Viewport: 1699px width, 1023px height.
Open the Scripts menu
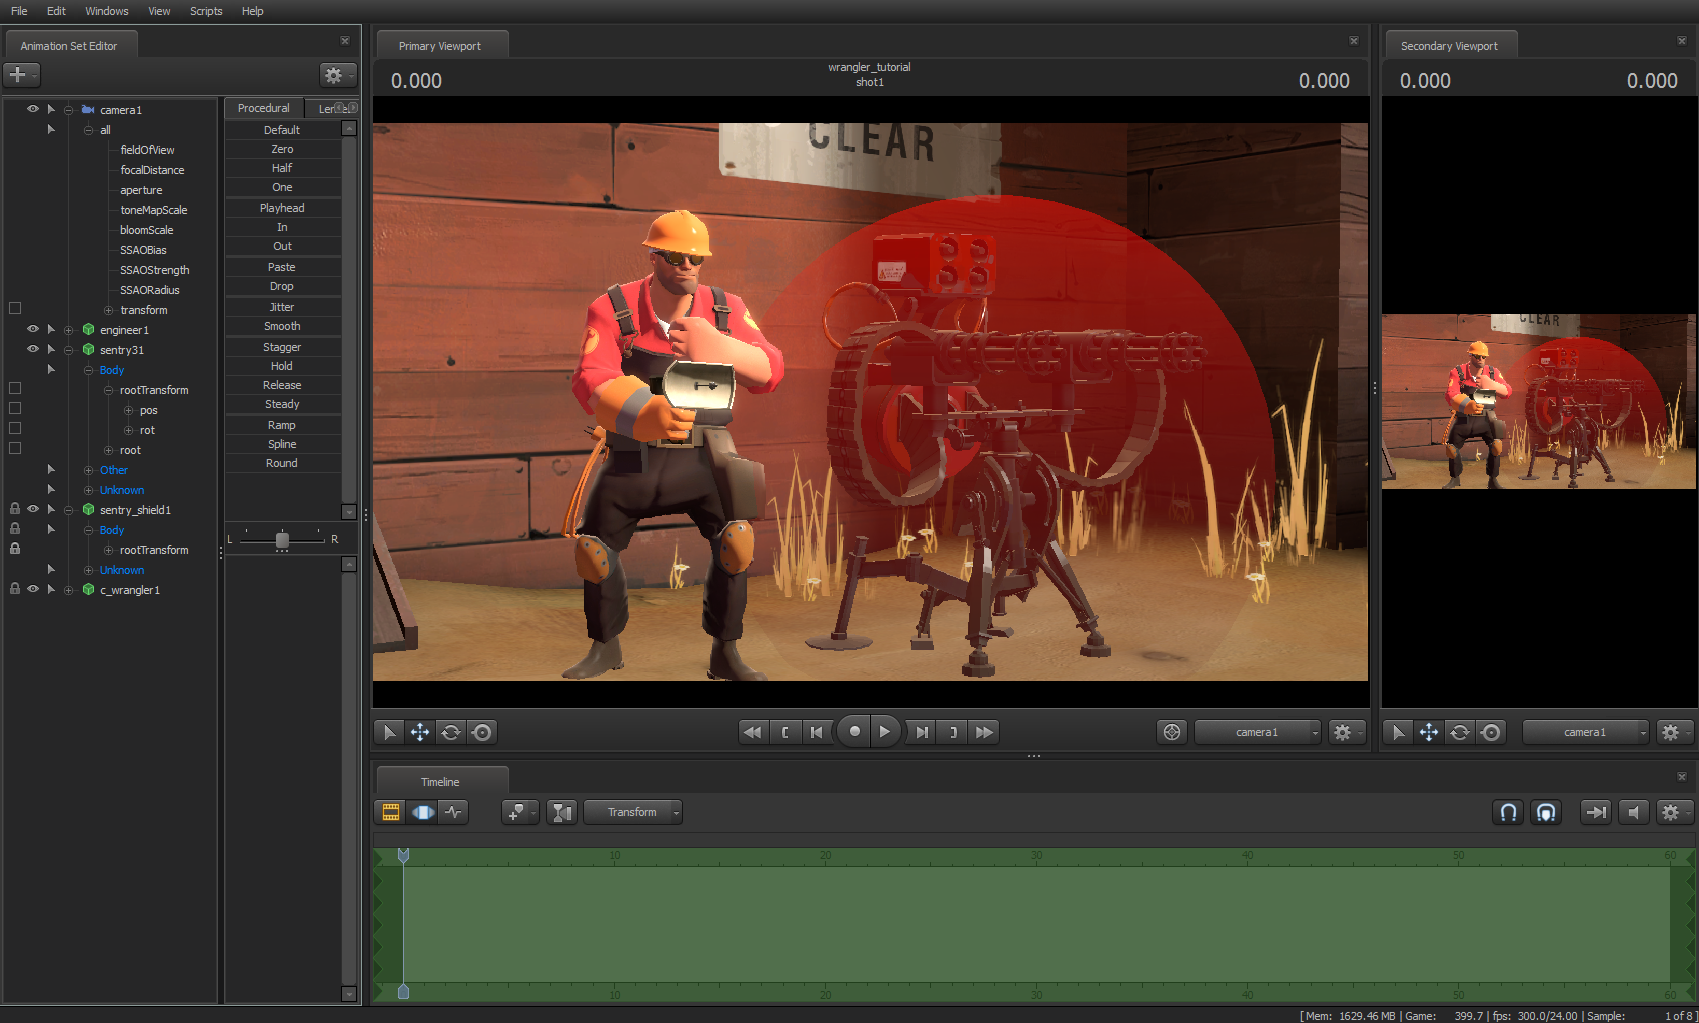pos(206,11)
